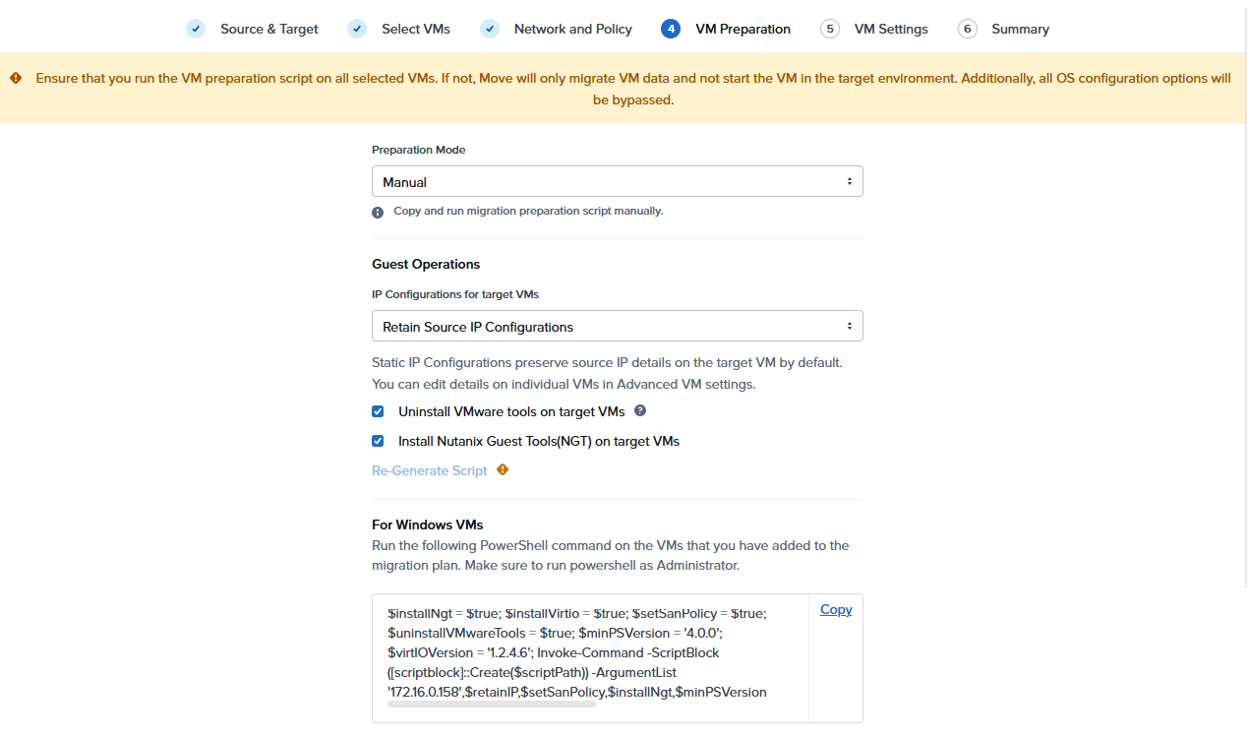Uncheck Uninstall VMware tools on target VMs
Image resolution: width=1247 pixels, height=752 pixels.
378,411
